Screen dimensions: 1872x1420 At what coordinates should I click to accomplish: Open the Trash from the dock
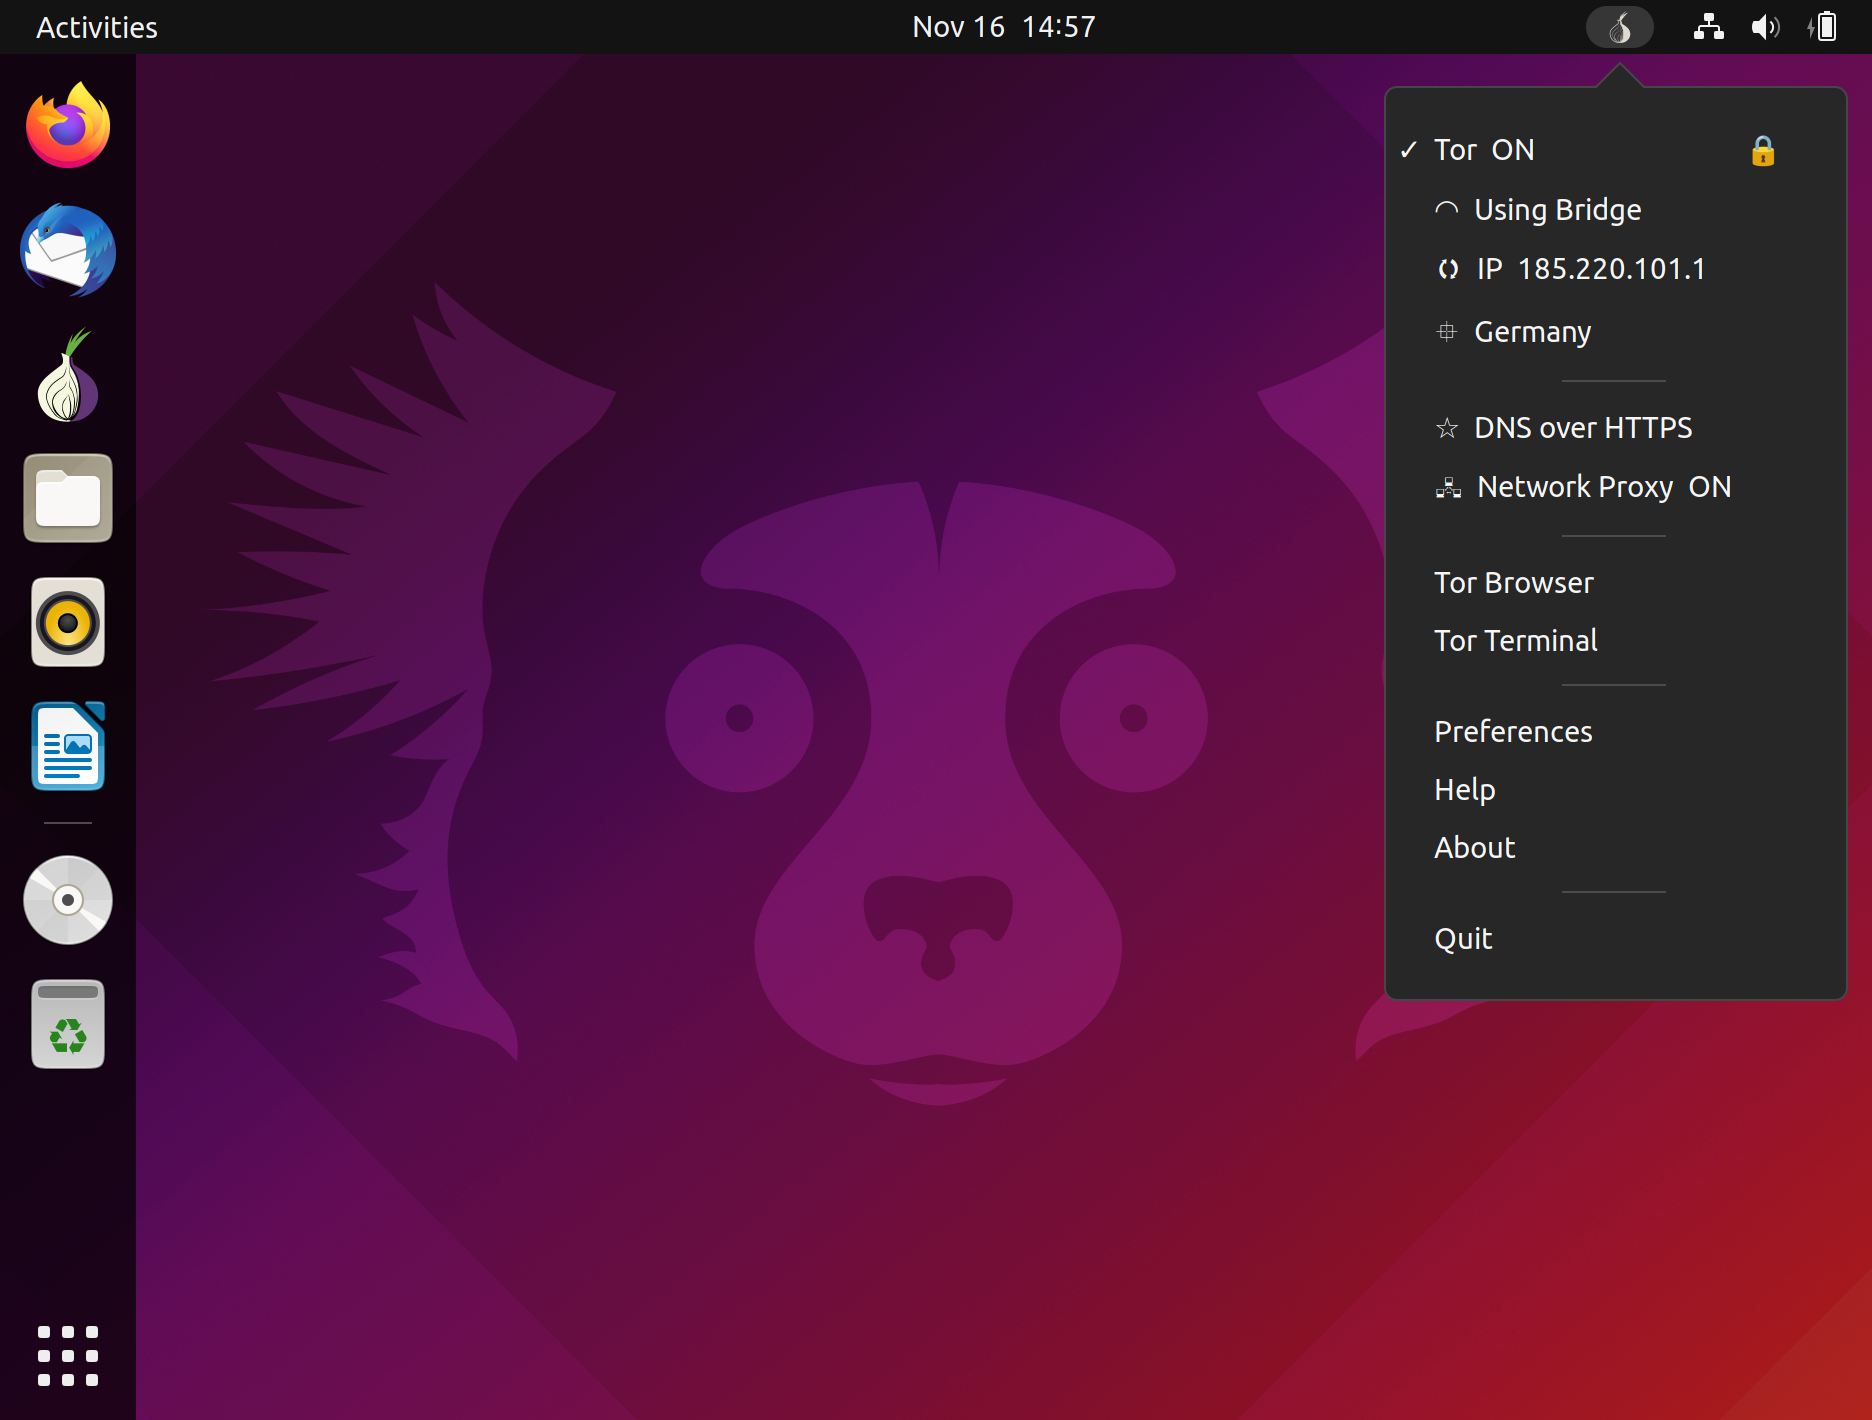click(68, 1024)
